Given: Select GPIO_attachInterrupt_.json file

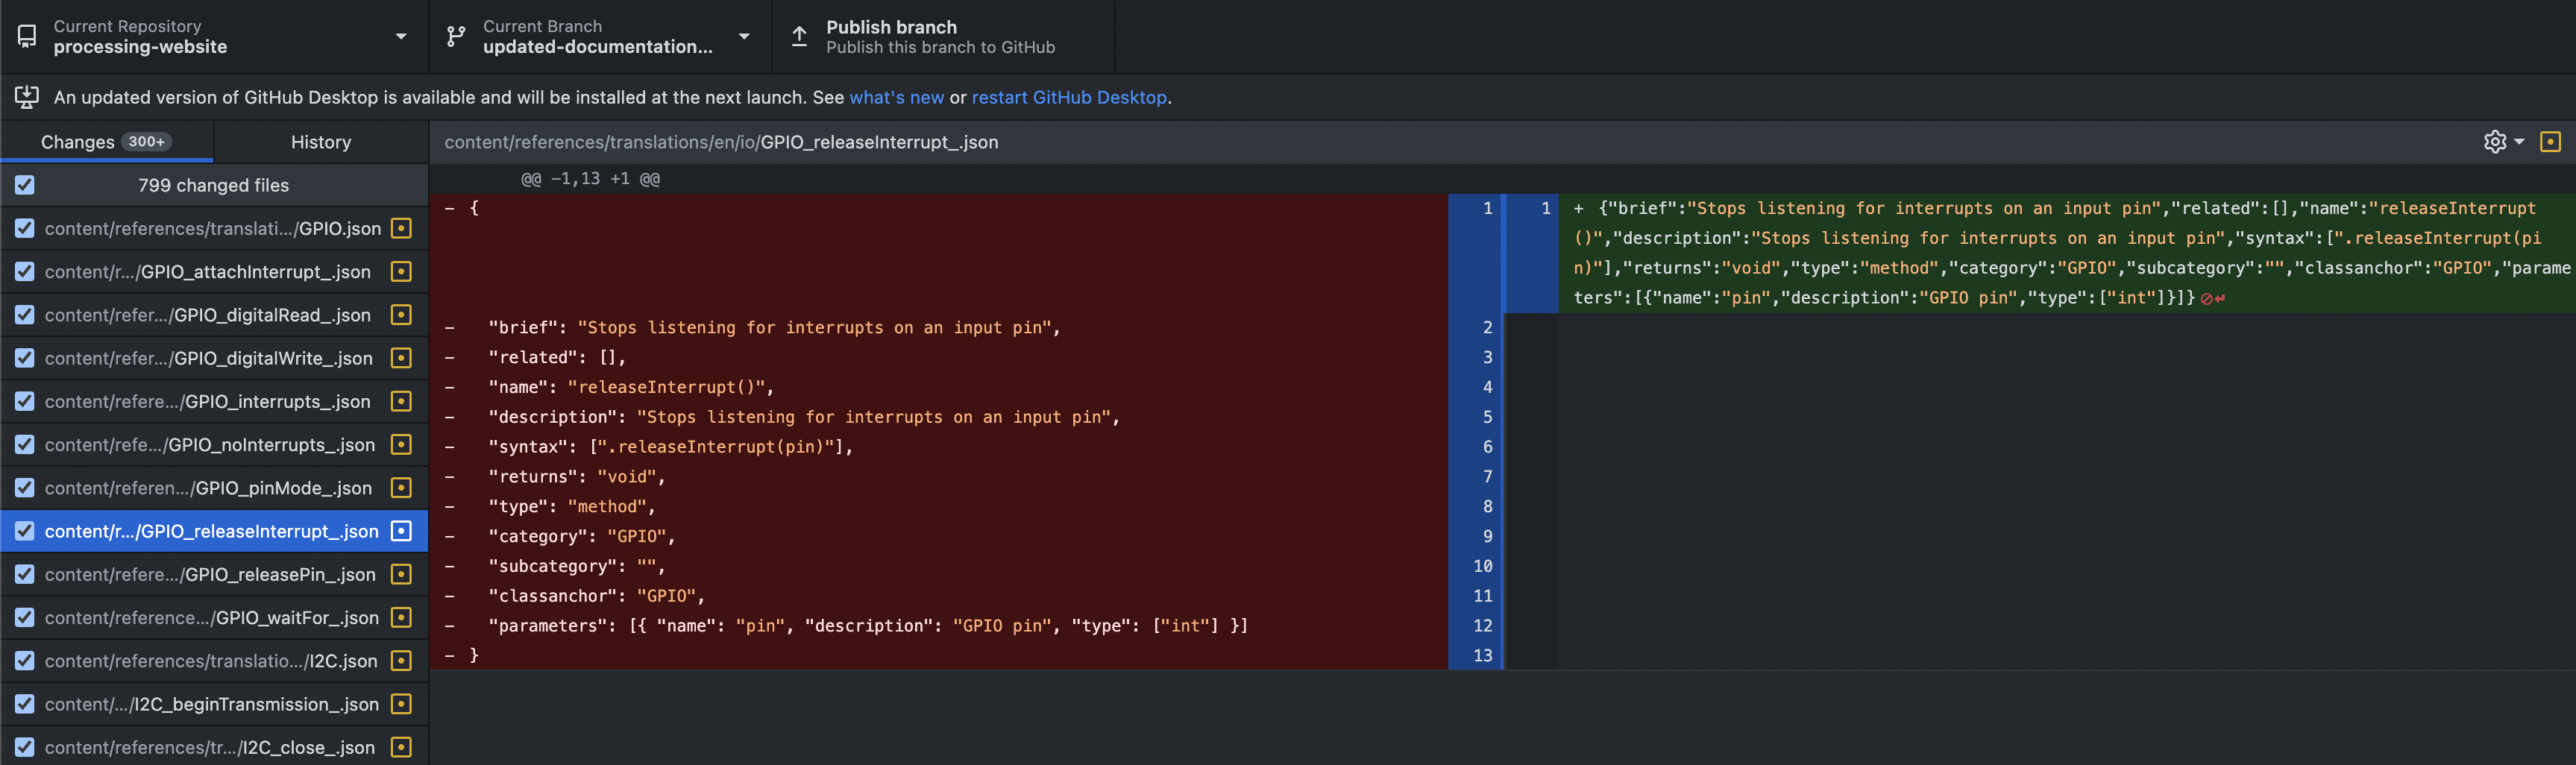Looking at the screenshot, I should (214, 271).
